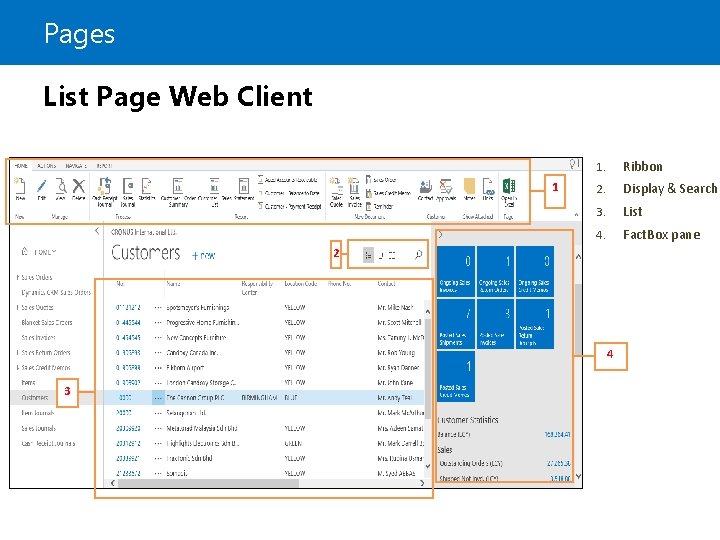Open Dynamics CRM Sales Orders navigation item

[56, 292]
